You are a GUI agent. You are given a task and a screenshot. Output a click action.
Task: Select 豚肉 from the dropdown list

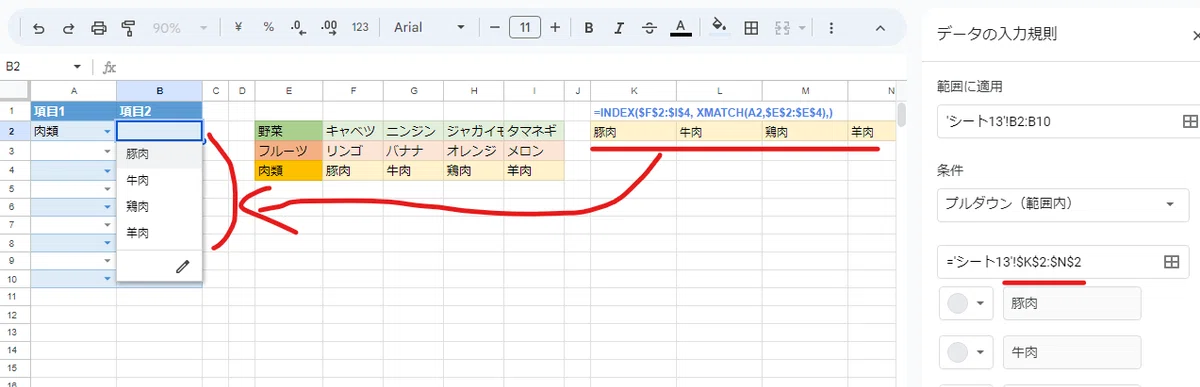[x=159, y=155]
